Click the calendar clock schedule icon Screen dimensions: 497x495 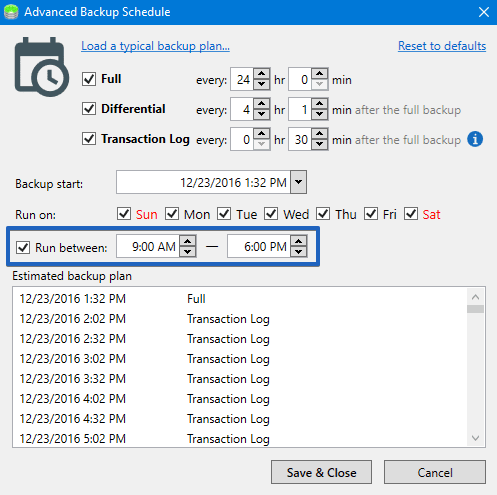tap(42, 67)
